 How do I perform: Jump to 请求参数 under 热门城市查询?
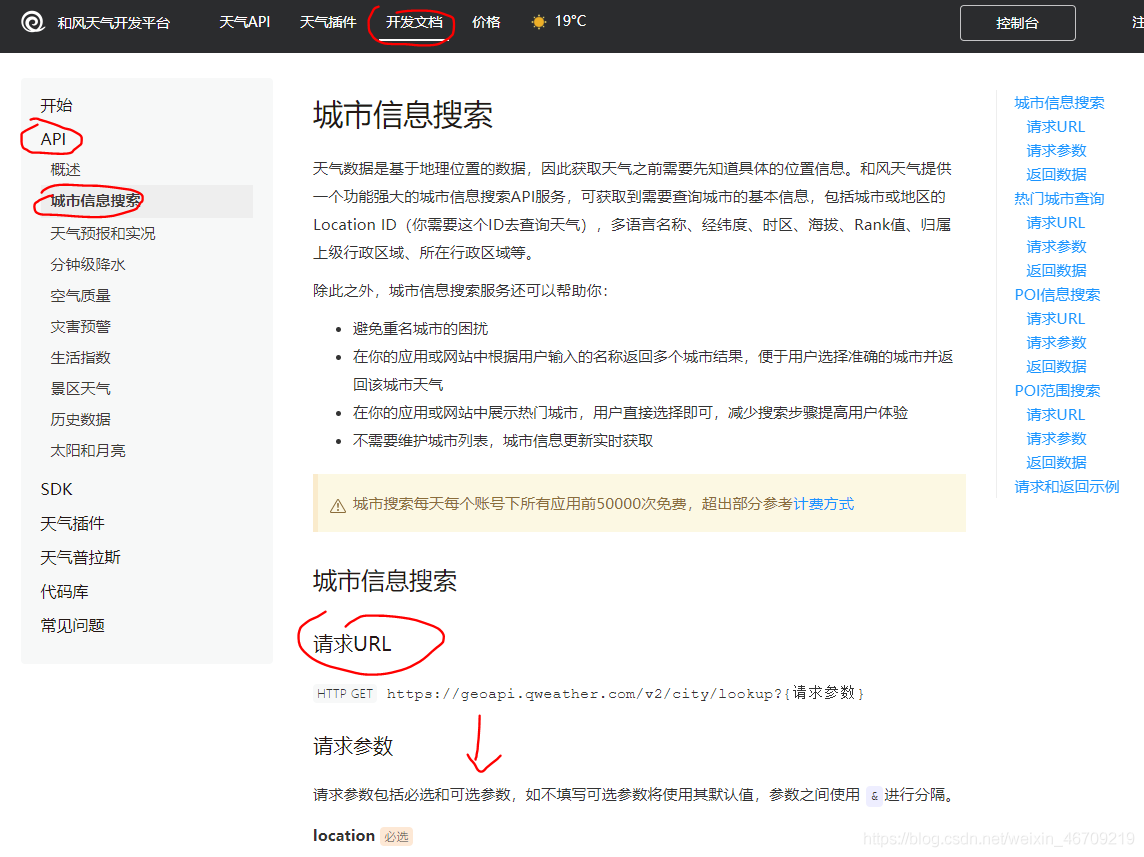(x=1056, y=247)
